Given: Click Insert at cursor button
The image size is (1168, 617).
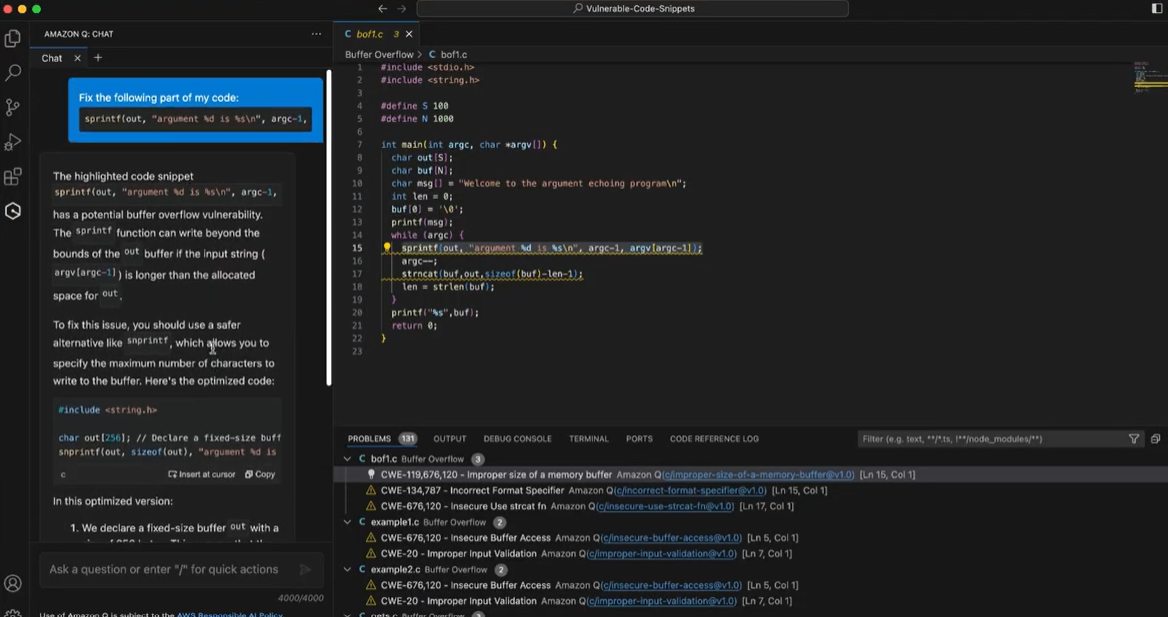Looking at the screenshot, I should click(x=202, y=474).
